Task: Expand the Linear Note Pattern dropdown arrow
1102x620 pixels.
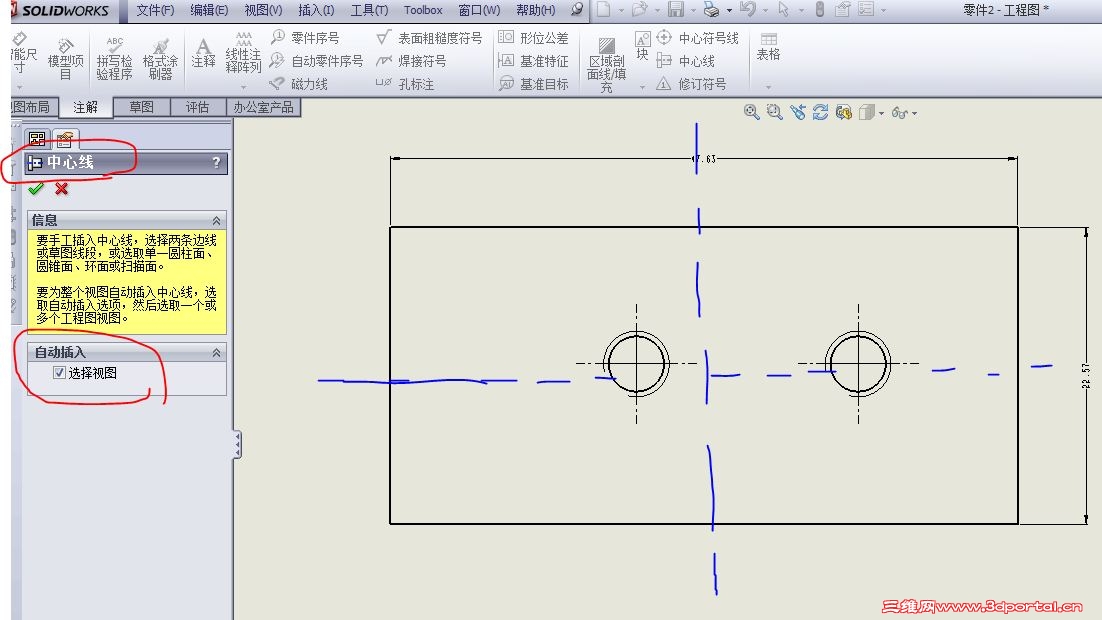Action: pyautogui.click(x=243, y=87)
